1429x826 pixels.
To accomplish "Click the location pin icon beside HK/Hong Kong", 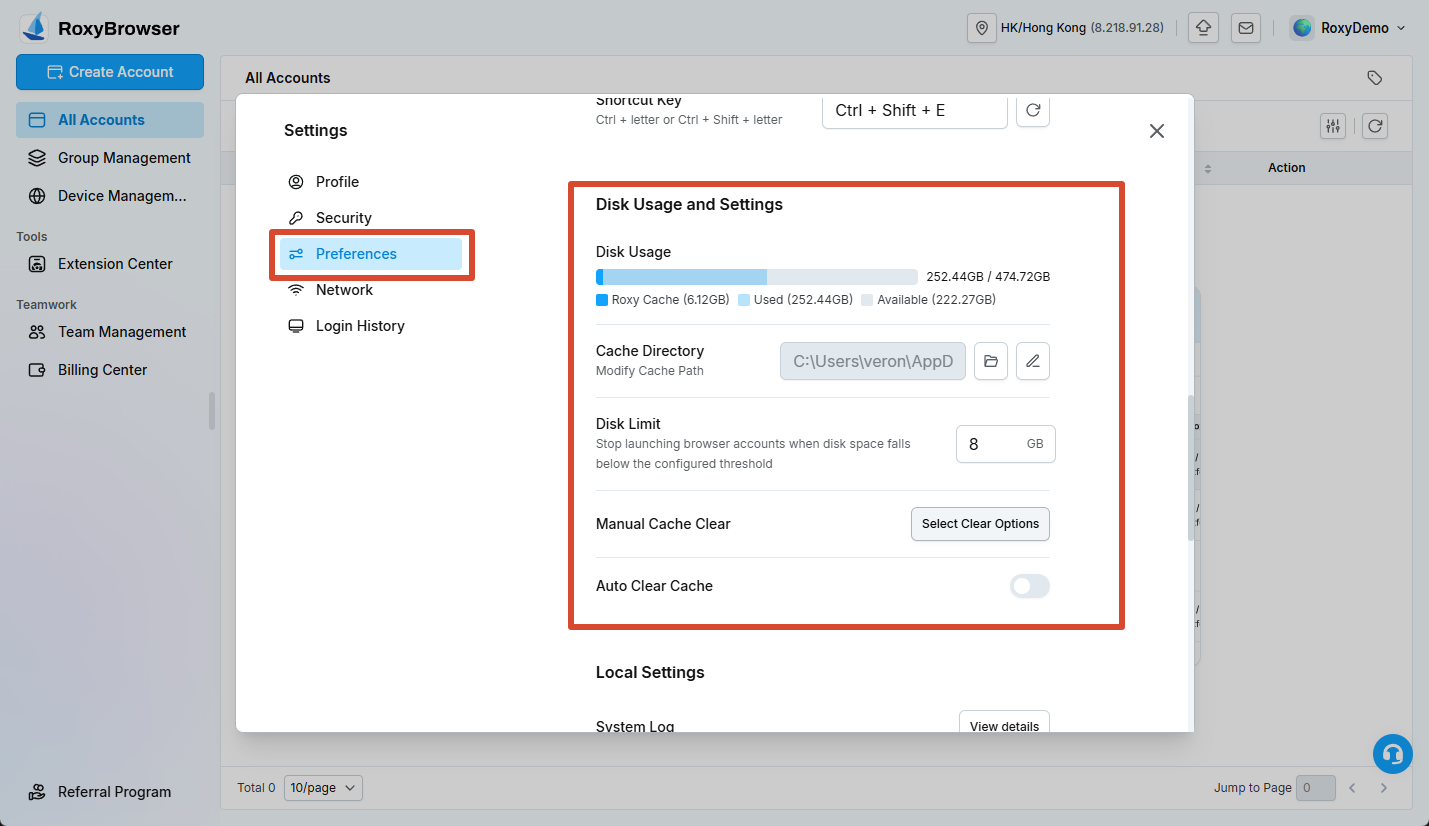I will (x=982, y=28).
